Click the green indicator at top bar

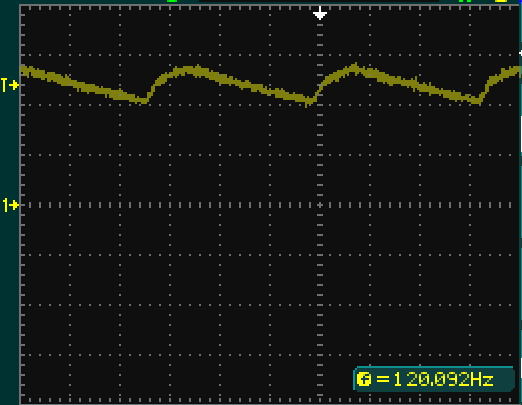pos(172,1)
